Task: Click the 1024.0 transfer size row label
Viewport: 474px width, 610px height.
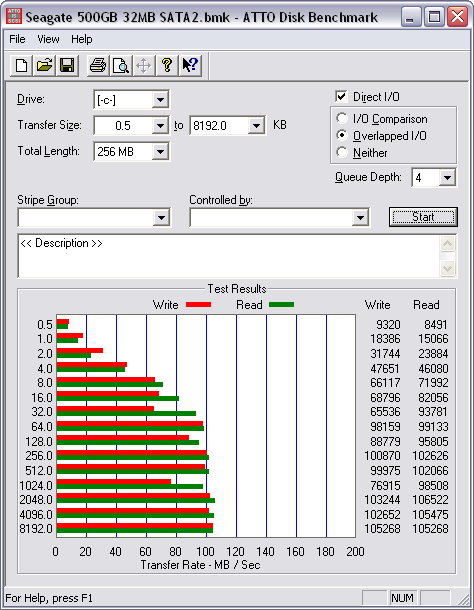Action: (36, 486)
